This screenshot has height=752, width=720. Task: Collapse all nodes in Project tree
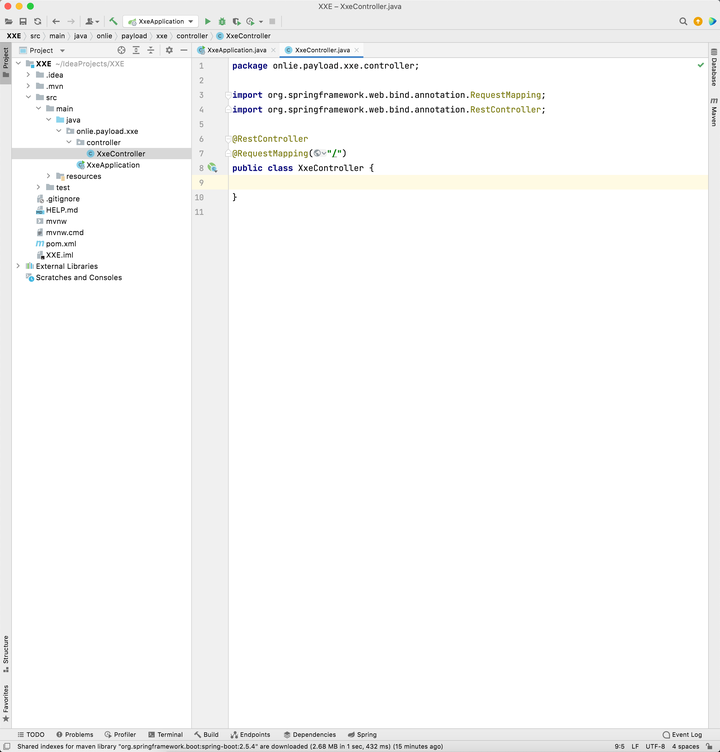coord(151,50)
